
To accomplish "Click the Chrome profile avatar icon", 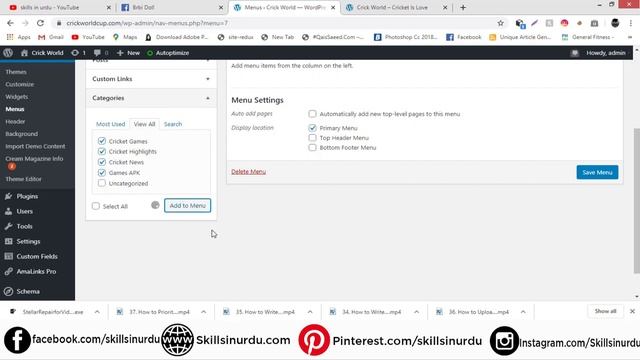I will 615,23.
